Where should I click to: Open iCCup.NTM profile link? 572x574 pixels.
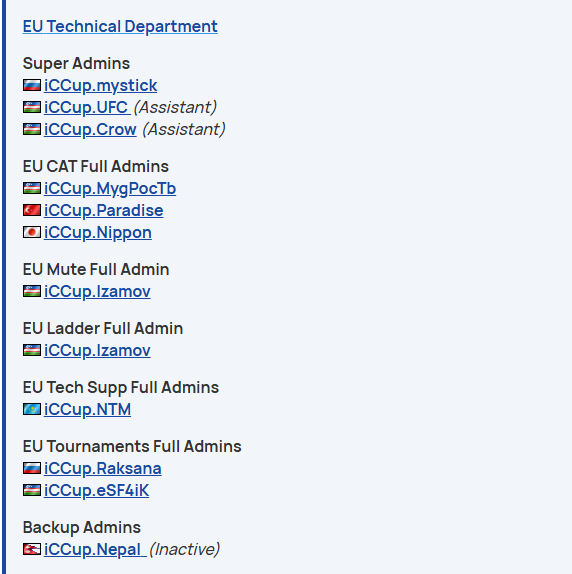click(87, 409)
